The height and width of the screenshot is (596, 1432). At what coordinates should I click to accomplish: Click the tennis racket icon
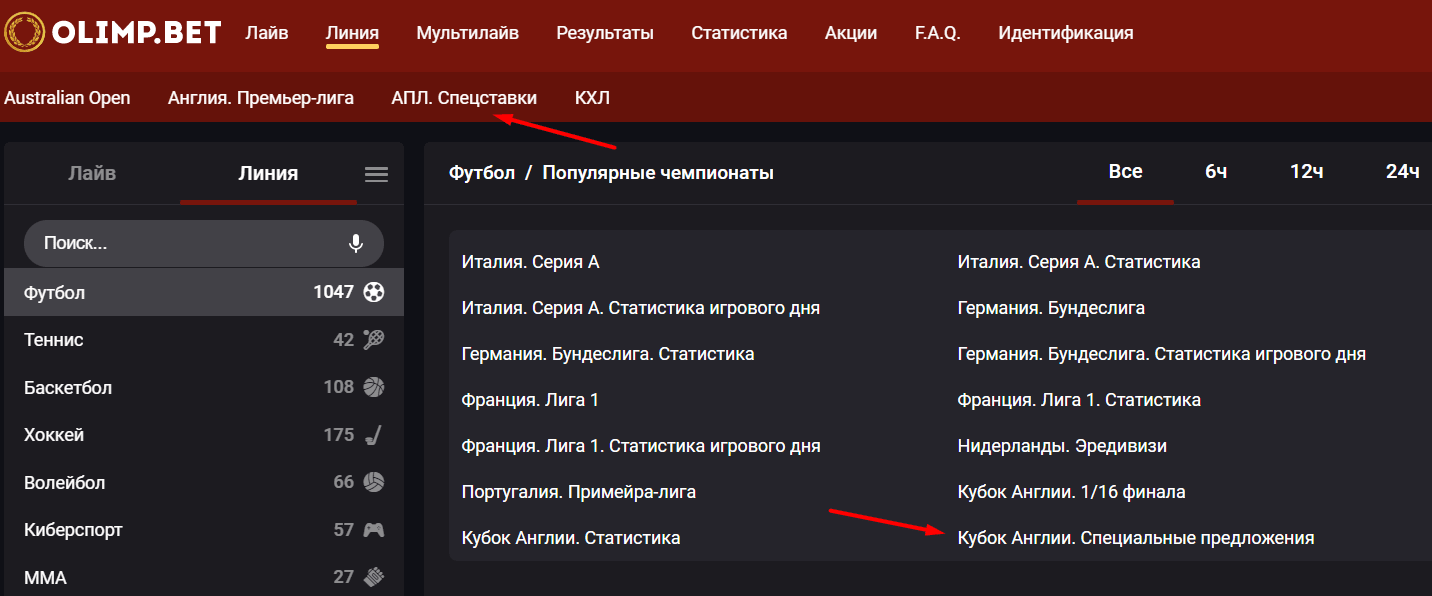[x=374, y=340]
